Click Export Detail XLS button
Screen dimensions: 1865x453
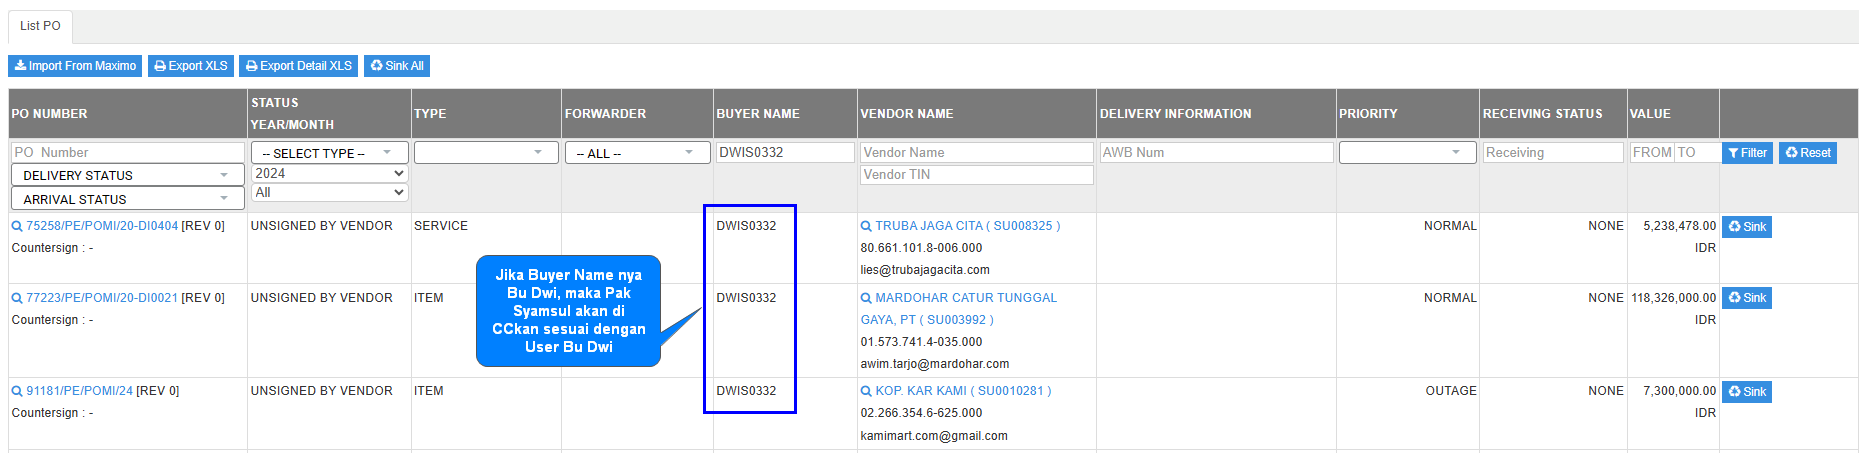coord(298,66)
